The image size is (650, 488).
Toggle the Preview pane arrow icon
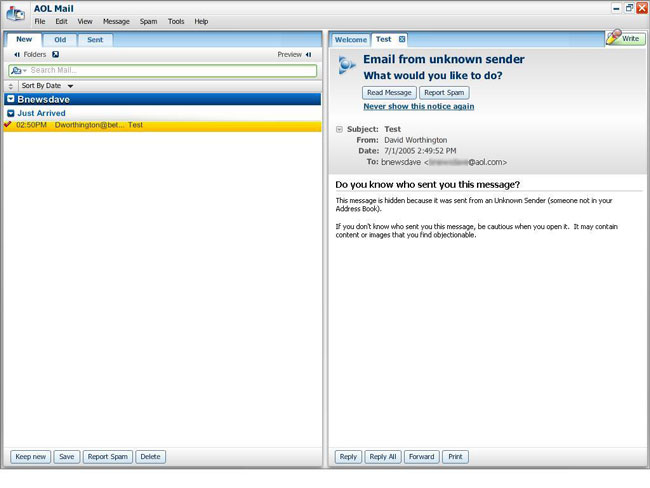point(308,54)
